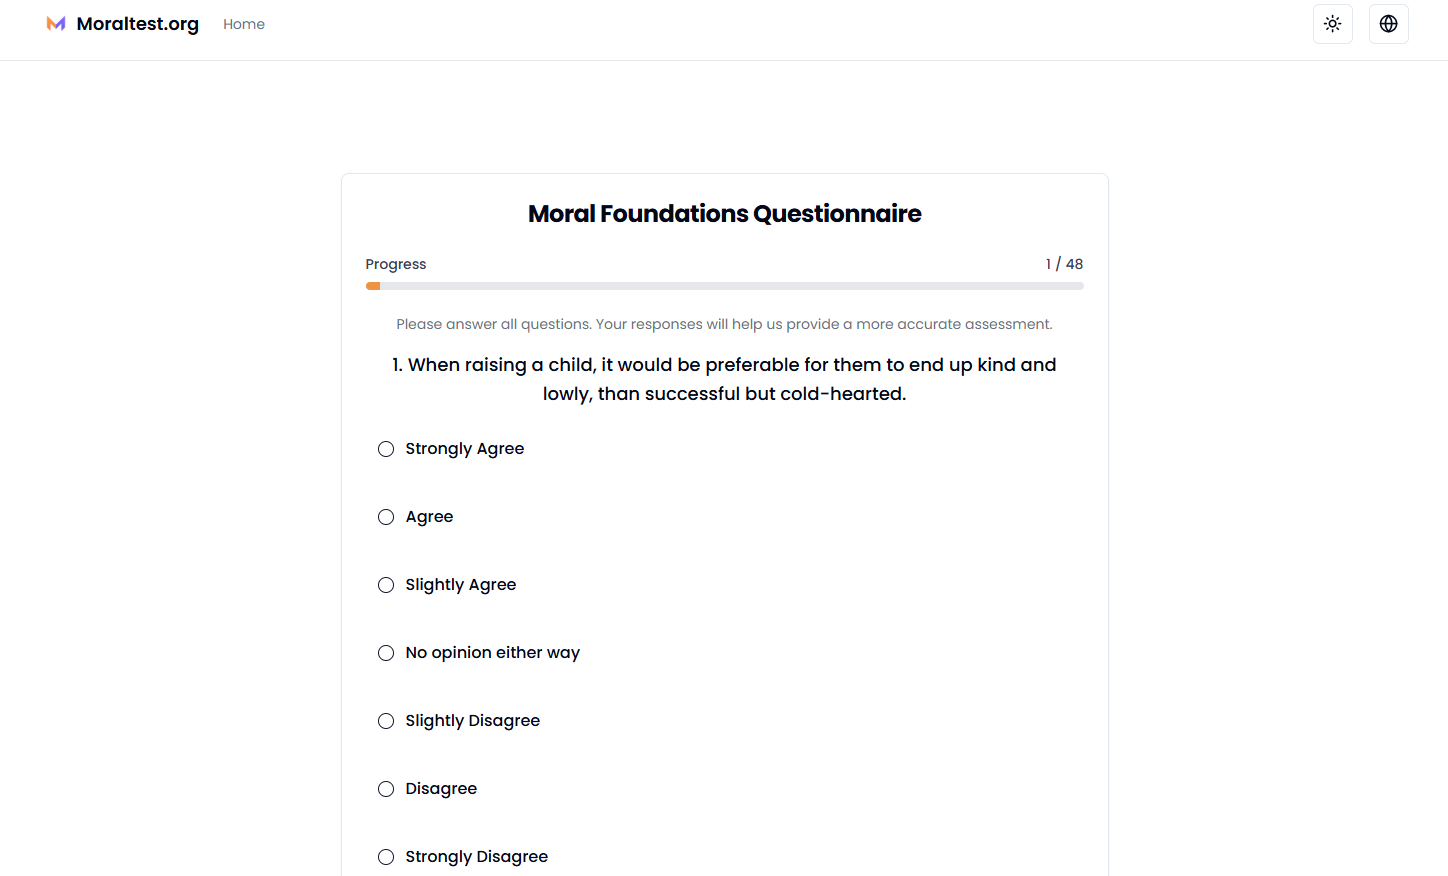Screen dimensions: 1448x876
Task: Choose the Agree radio button
Action: coord(386,517)
